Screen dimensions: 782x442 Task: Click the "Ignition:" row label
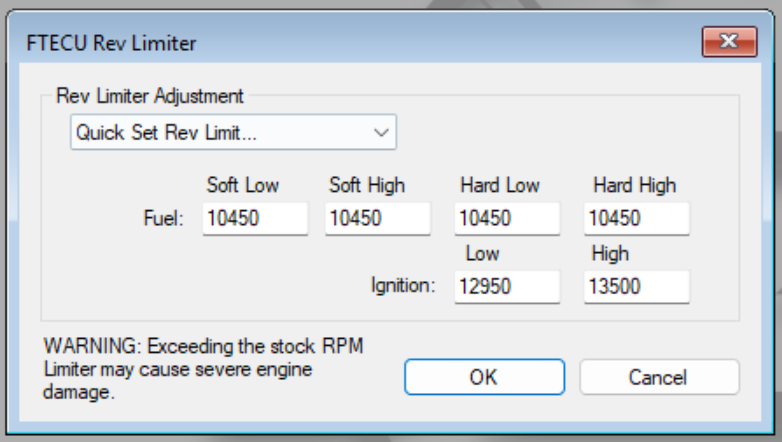coord(403,286)
